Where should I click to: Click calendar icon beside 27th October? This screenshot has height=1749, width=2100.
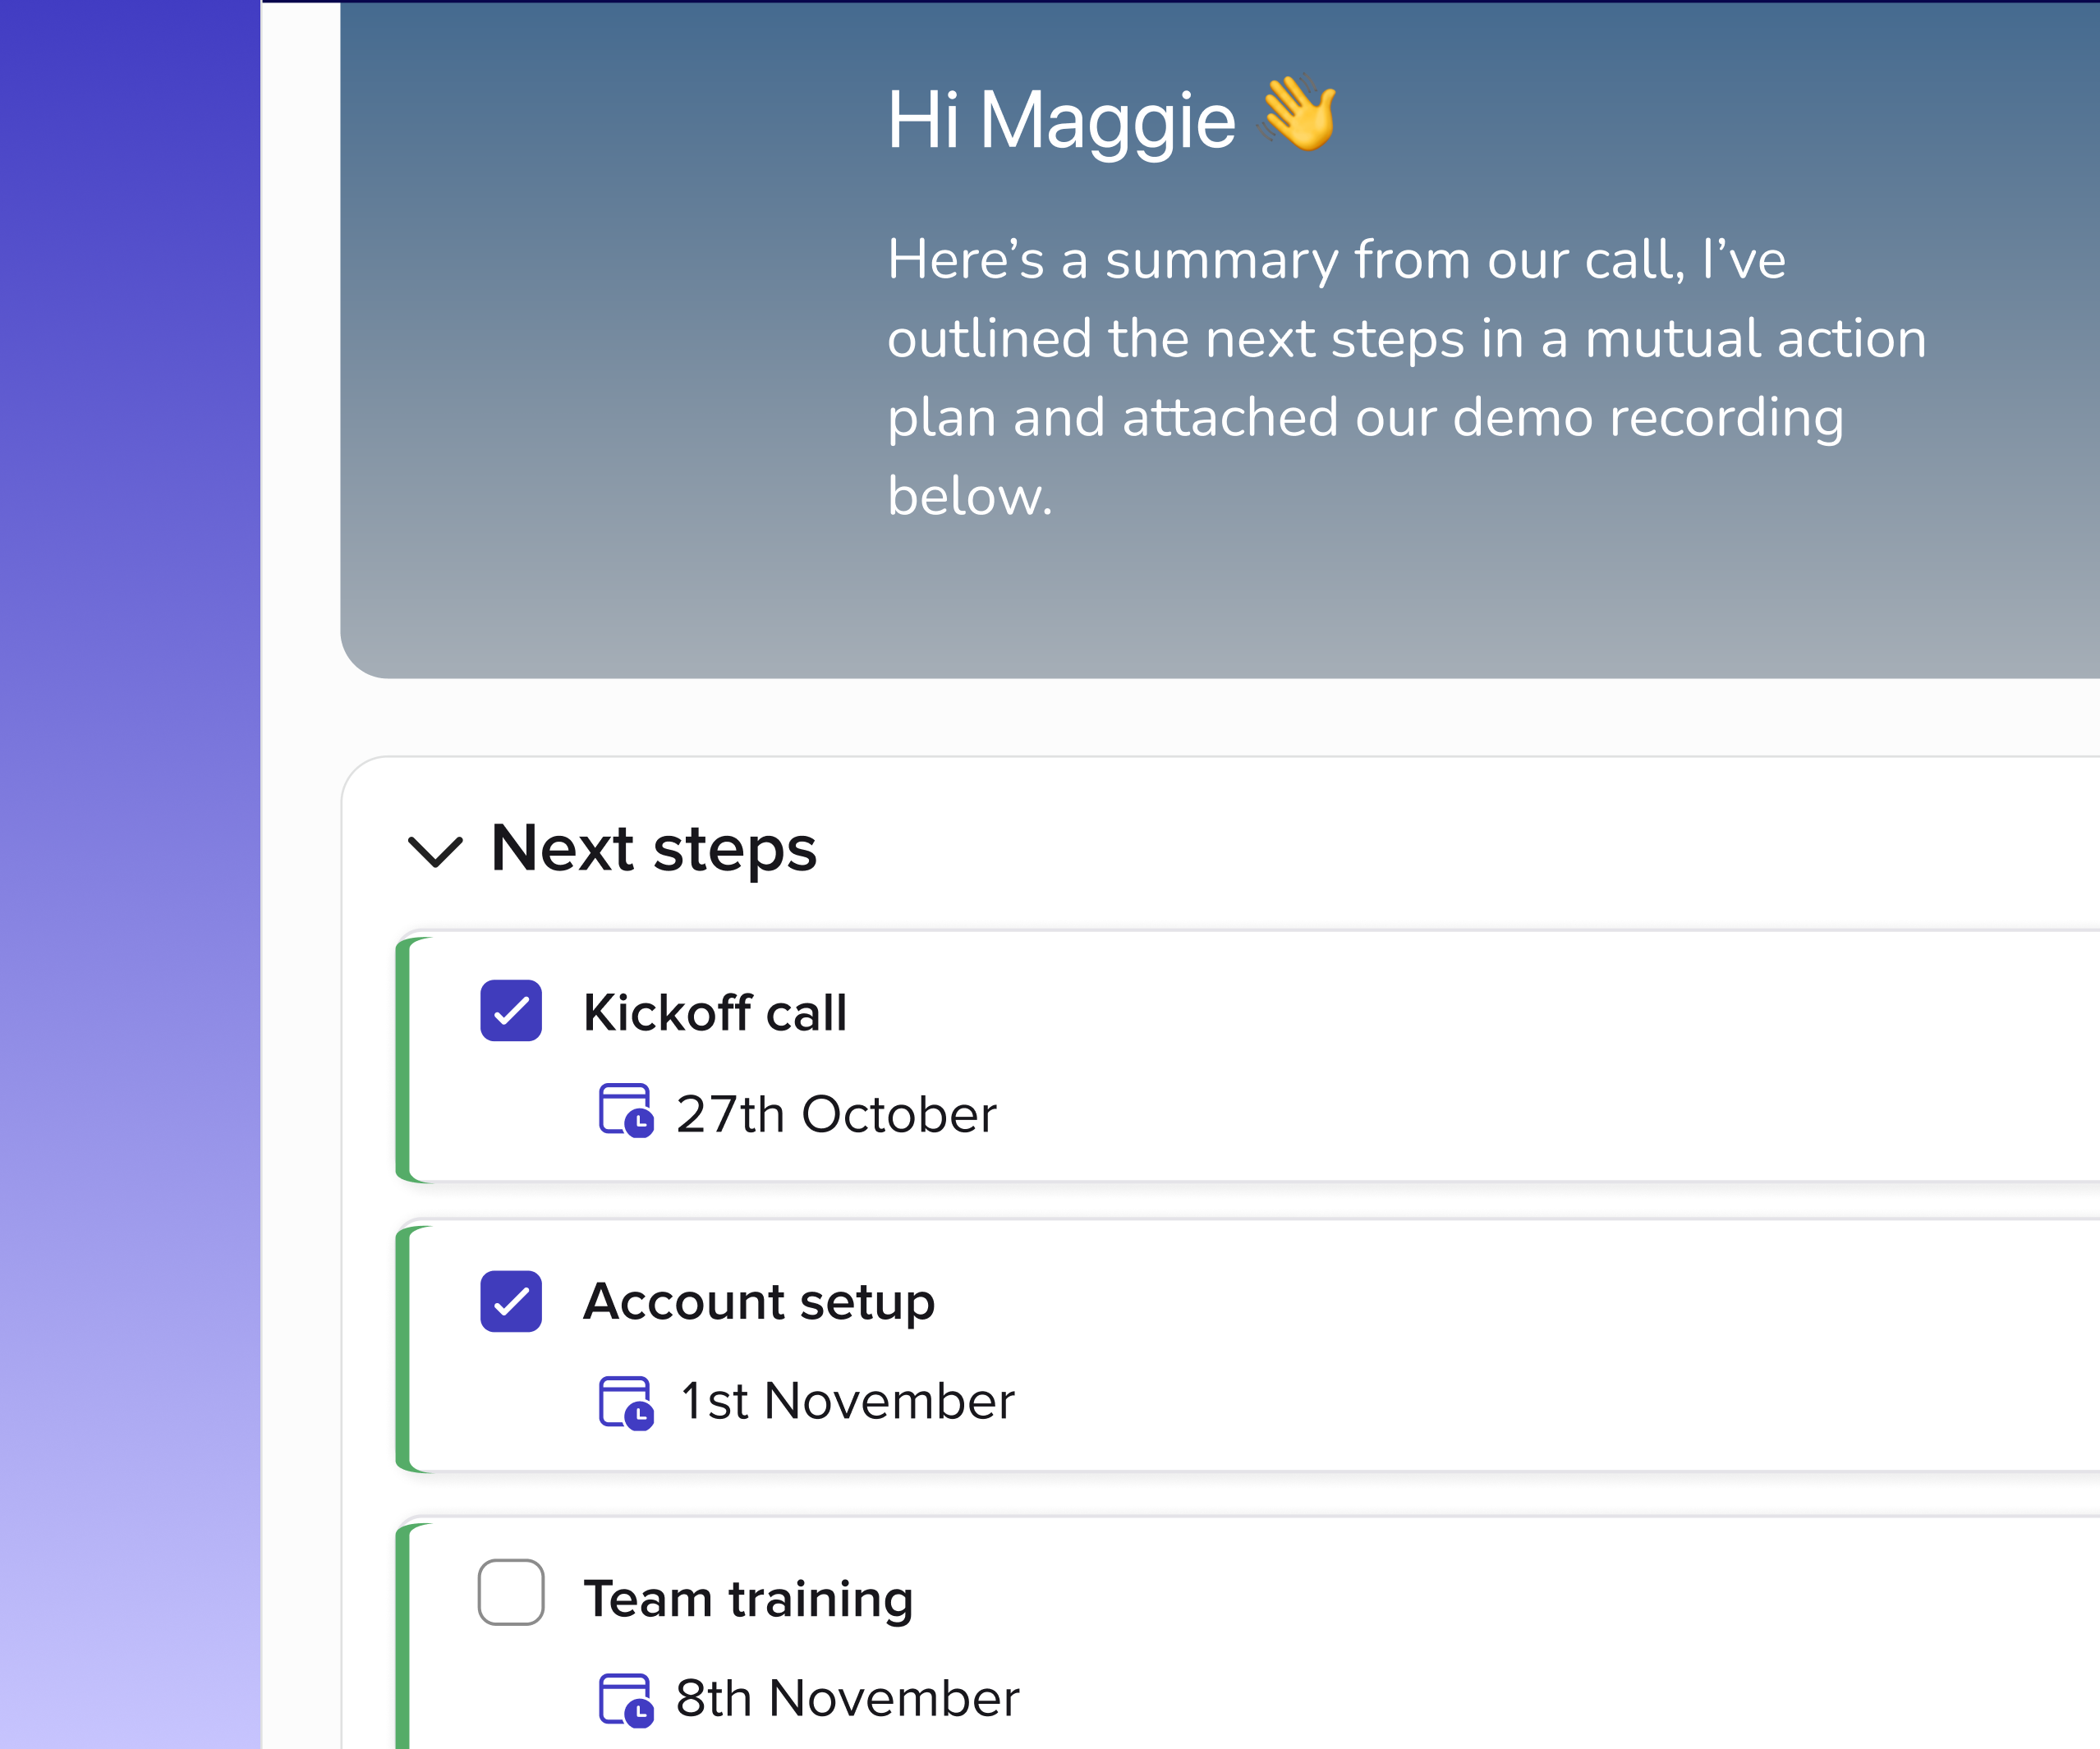[x=626, y=1111]
